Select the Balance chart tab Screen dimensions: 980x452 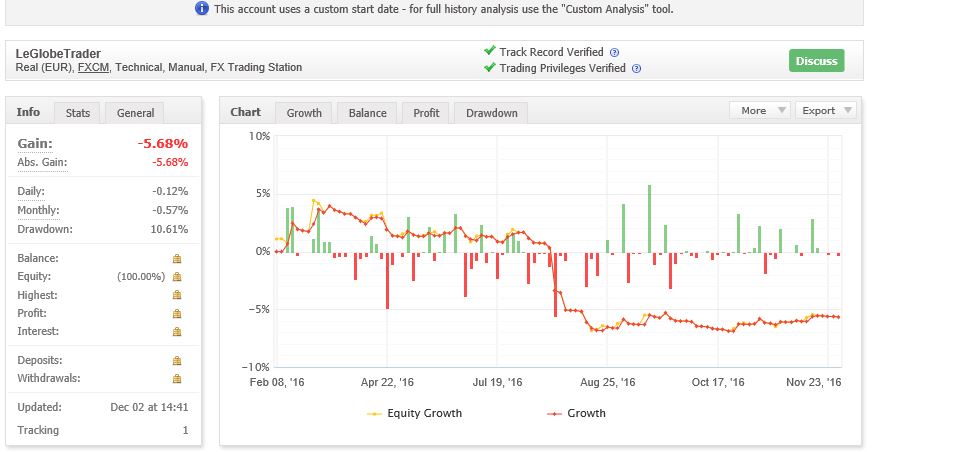click(x=367, y=113)
